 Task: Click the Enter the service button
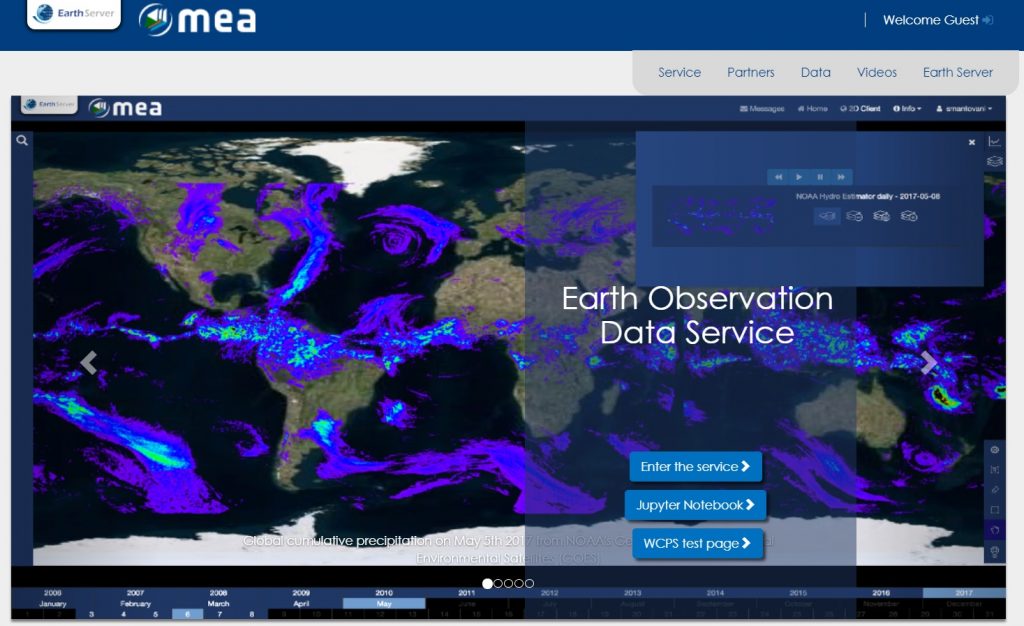click(x=695, y=466)
